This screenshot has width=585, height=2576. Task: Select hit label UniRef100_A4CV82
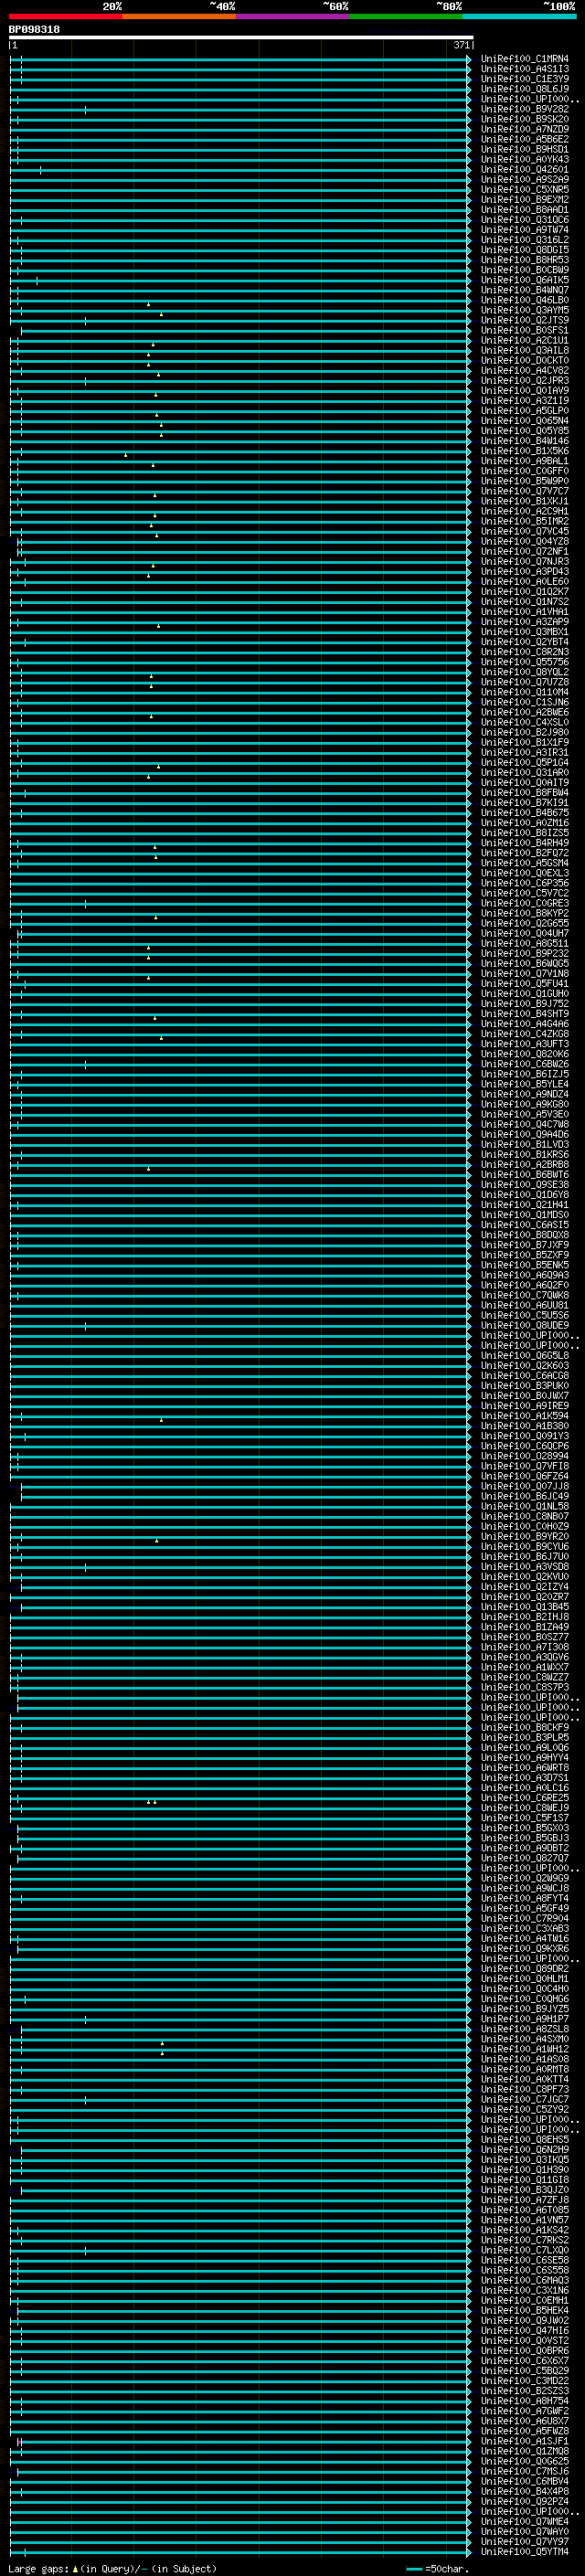click(x=524, y=371)
